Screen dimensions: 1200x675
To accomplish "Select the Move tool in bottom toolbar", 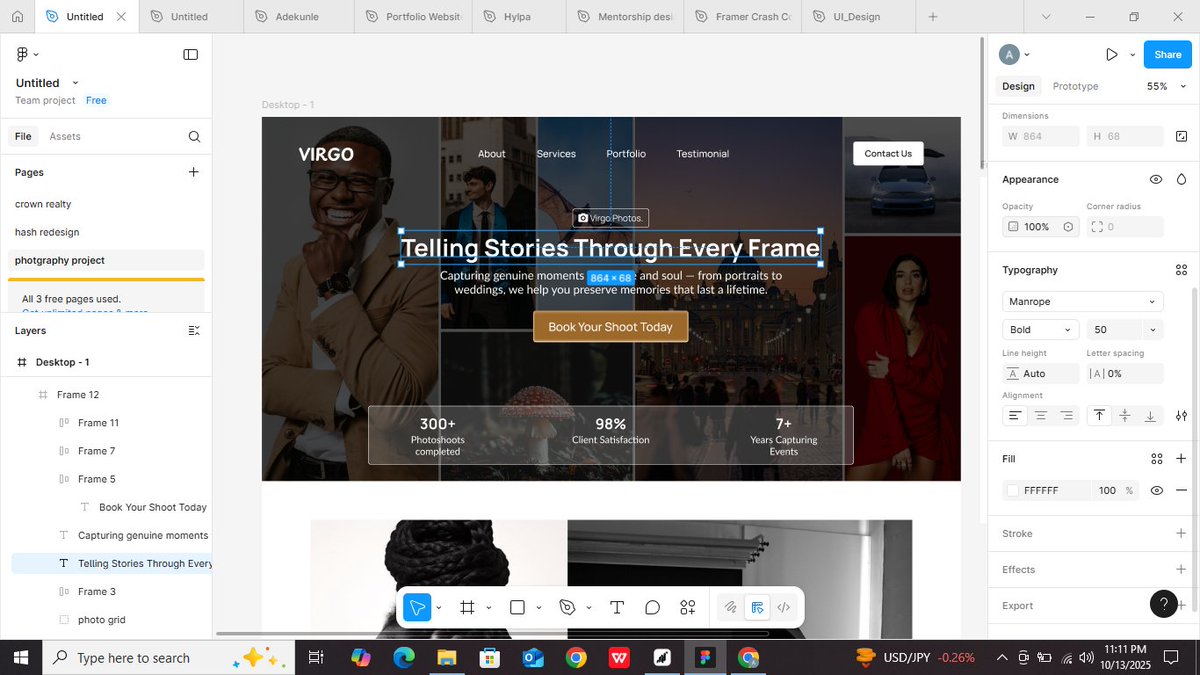I will (416, 607).
